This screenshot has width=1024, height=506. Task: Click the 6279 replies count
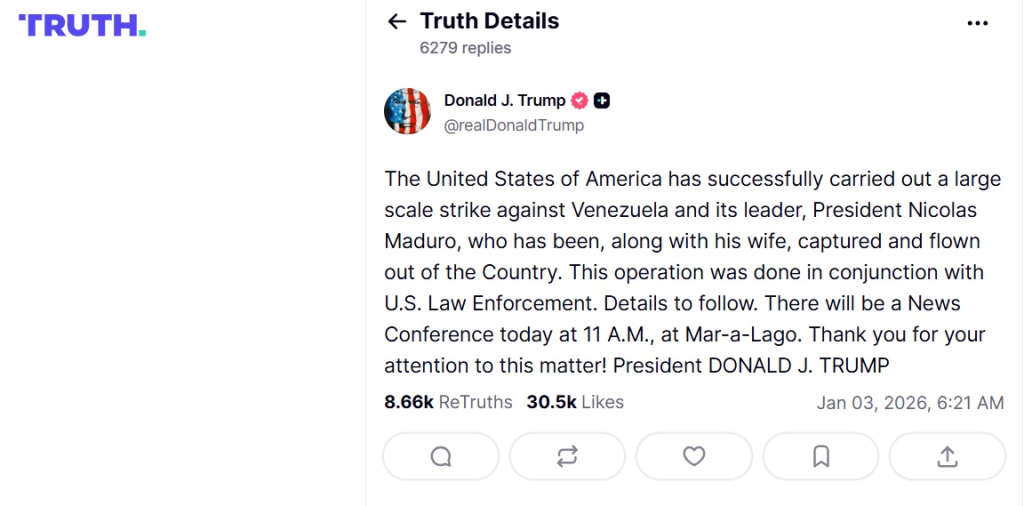(465, 48)
